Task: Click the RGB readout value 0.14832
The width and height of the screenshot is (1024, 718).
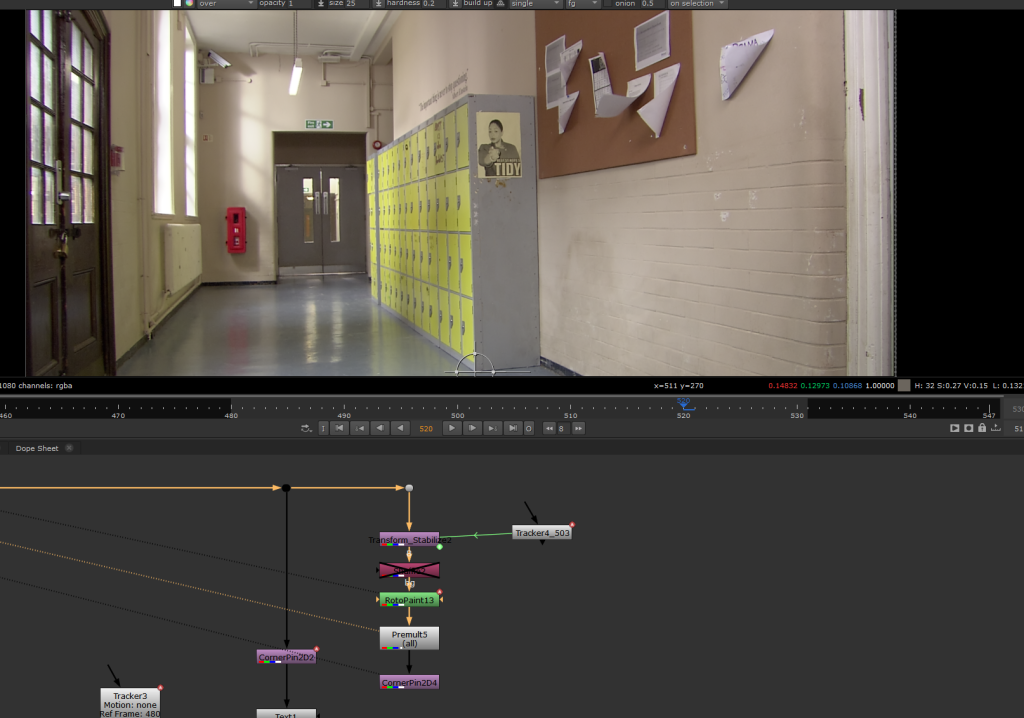Action: (x=782, y=385)
